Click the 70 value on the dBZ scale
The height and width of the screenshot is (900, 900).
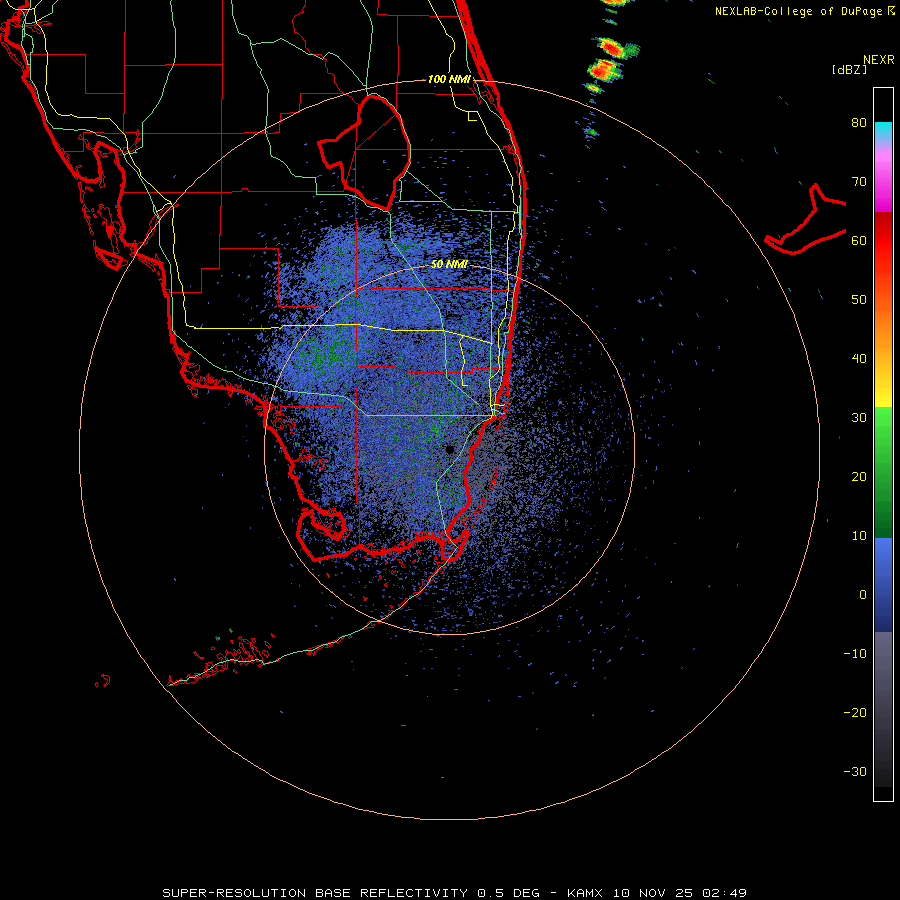tap(859, 182)
